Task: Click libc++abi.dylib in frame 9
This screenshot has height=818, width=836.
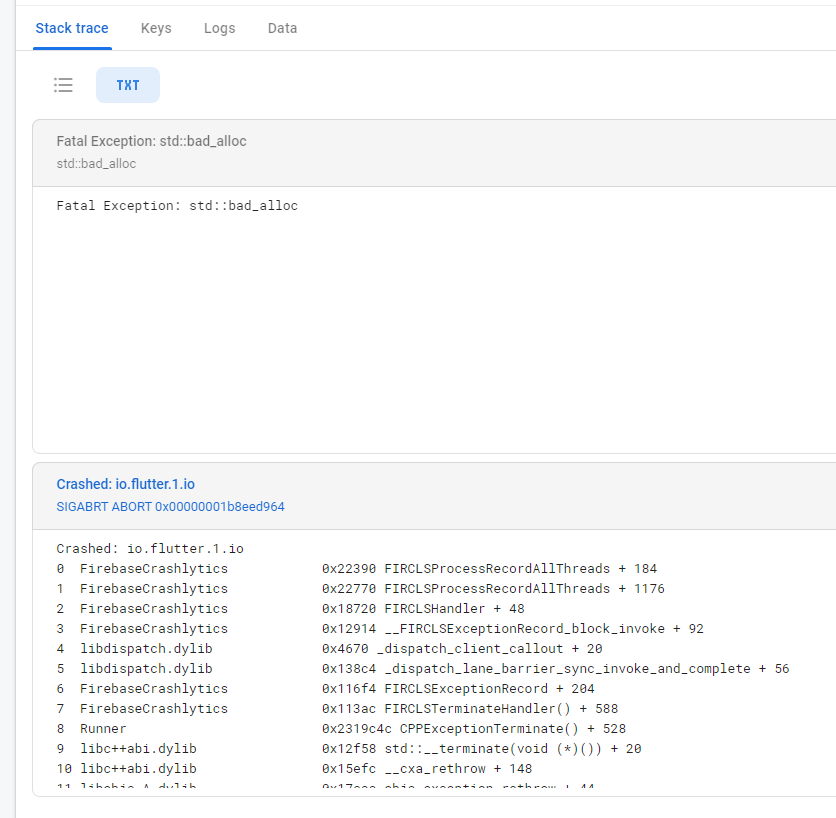Action: tap(138, 749)
